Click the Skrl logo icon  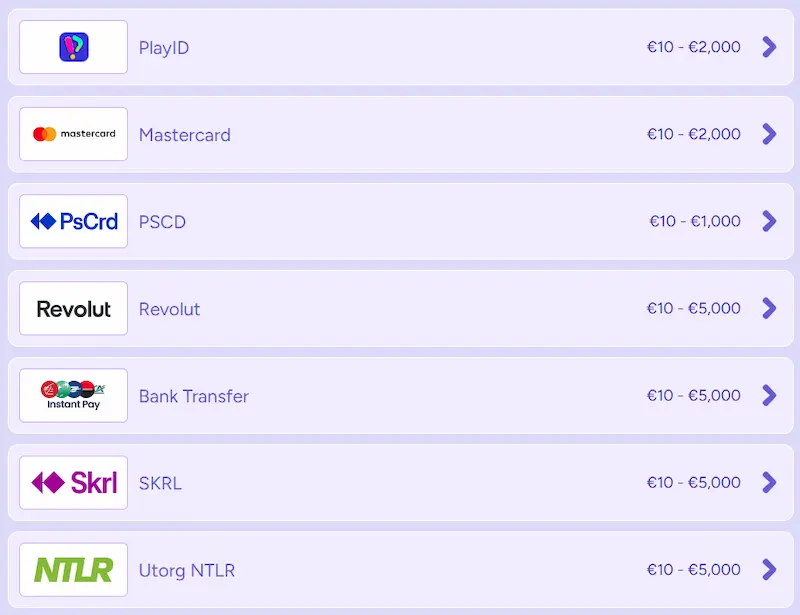pyautogui.click(x=74, y=483)
